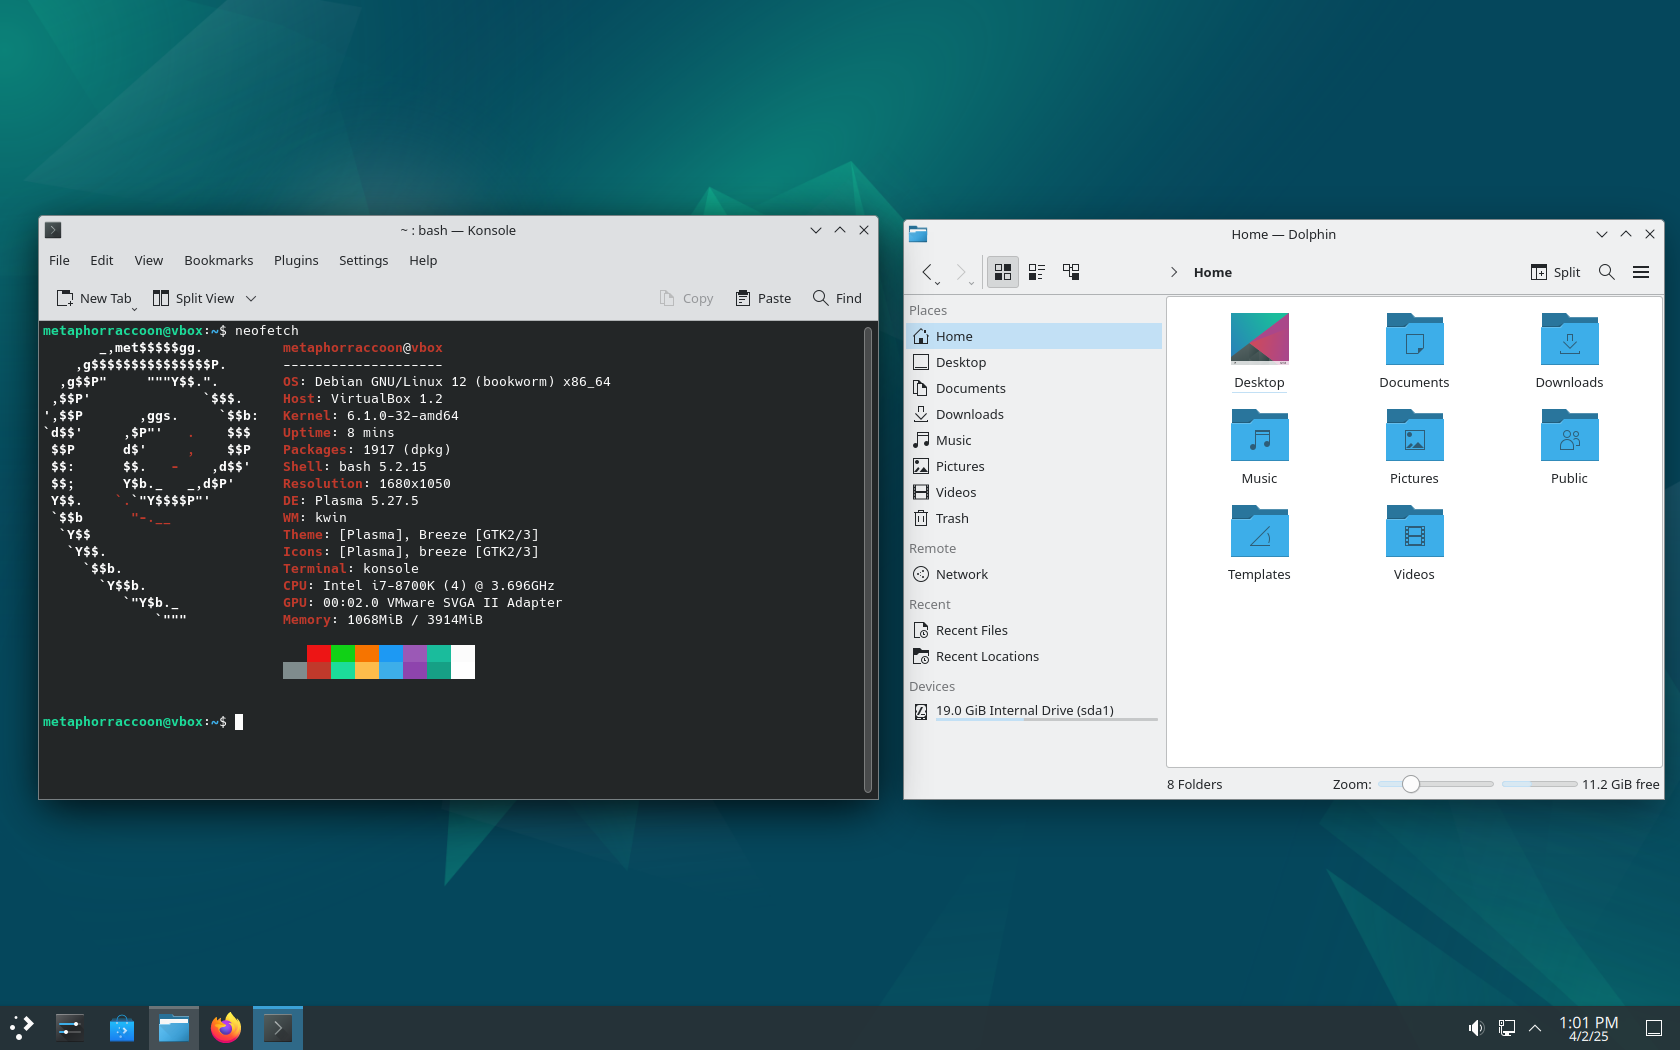Select Music in Places panel
This screenshot has height=1050, width=1680.
click(x=1034, y=440)
